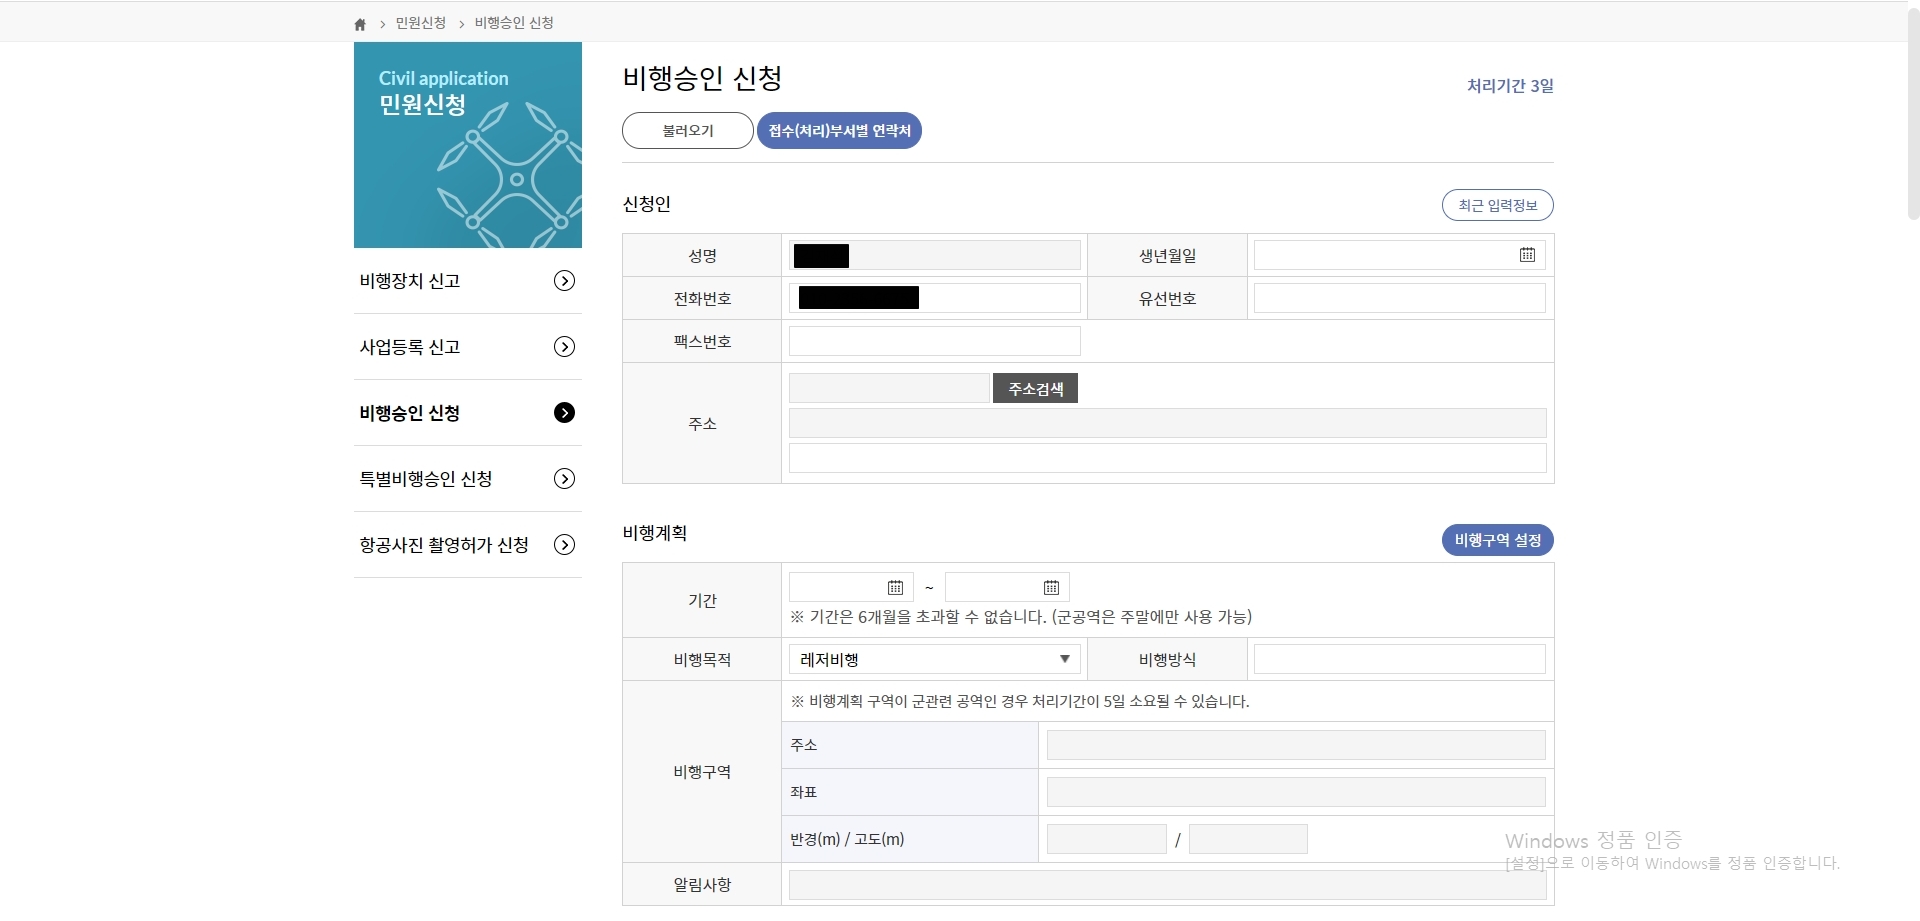The height and width of the screenshot is (921, 1920).
Task: Focus the 성명 input field
Action: pos(934,255)
